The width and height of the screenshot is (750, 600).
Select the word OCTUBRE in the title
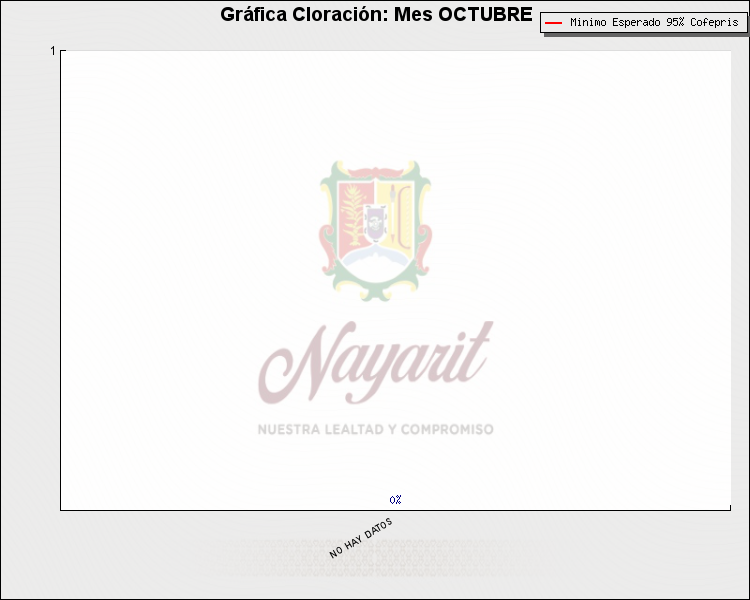coord(485,15)
